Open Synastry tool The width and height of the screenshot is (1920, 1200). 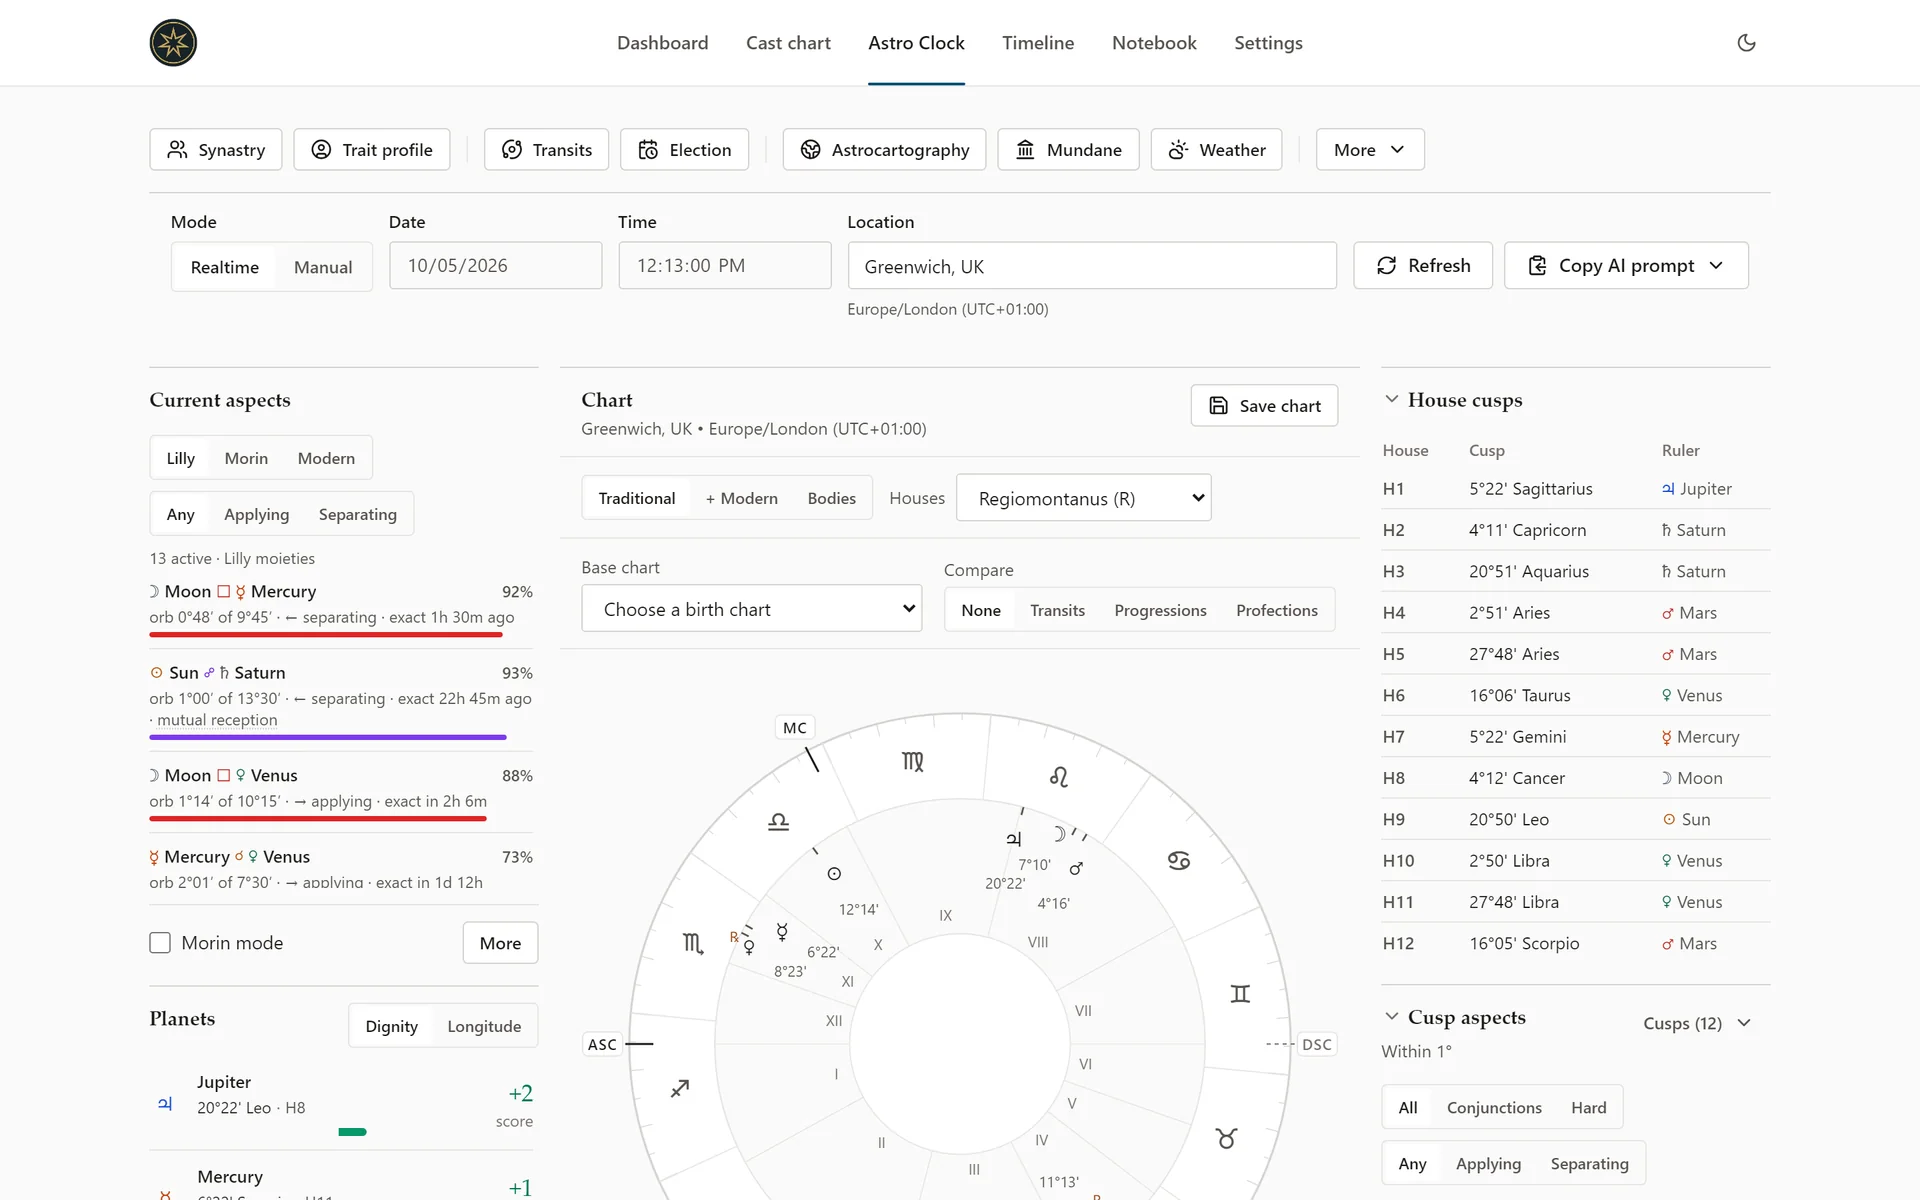[215, 150]
